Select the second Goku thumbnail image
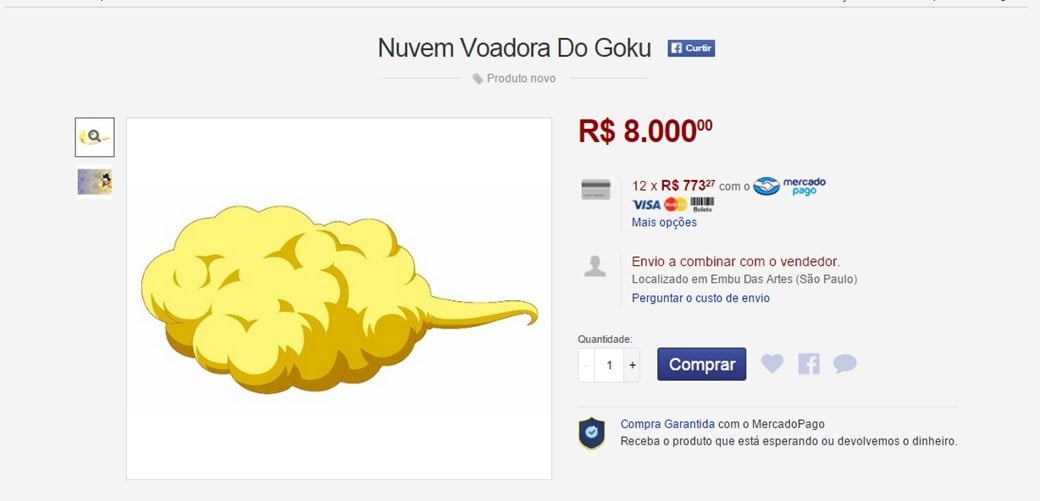This screenshot has width=1040, height=501. (94, 182)
